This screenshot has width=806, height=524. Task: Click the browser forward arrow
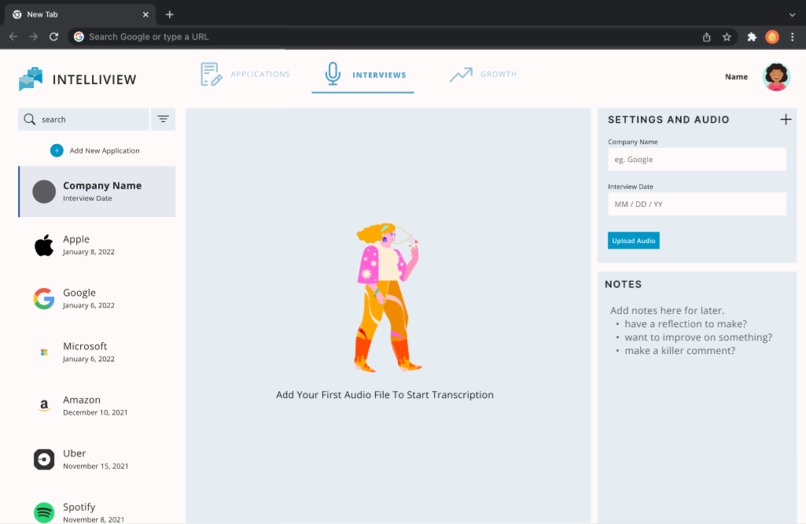[33, 37]
